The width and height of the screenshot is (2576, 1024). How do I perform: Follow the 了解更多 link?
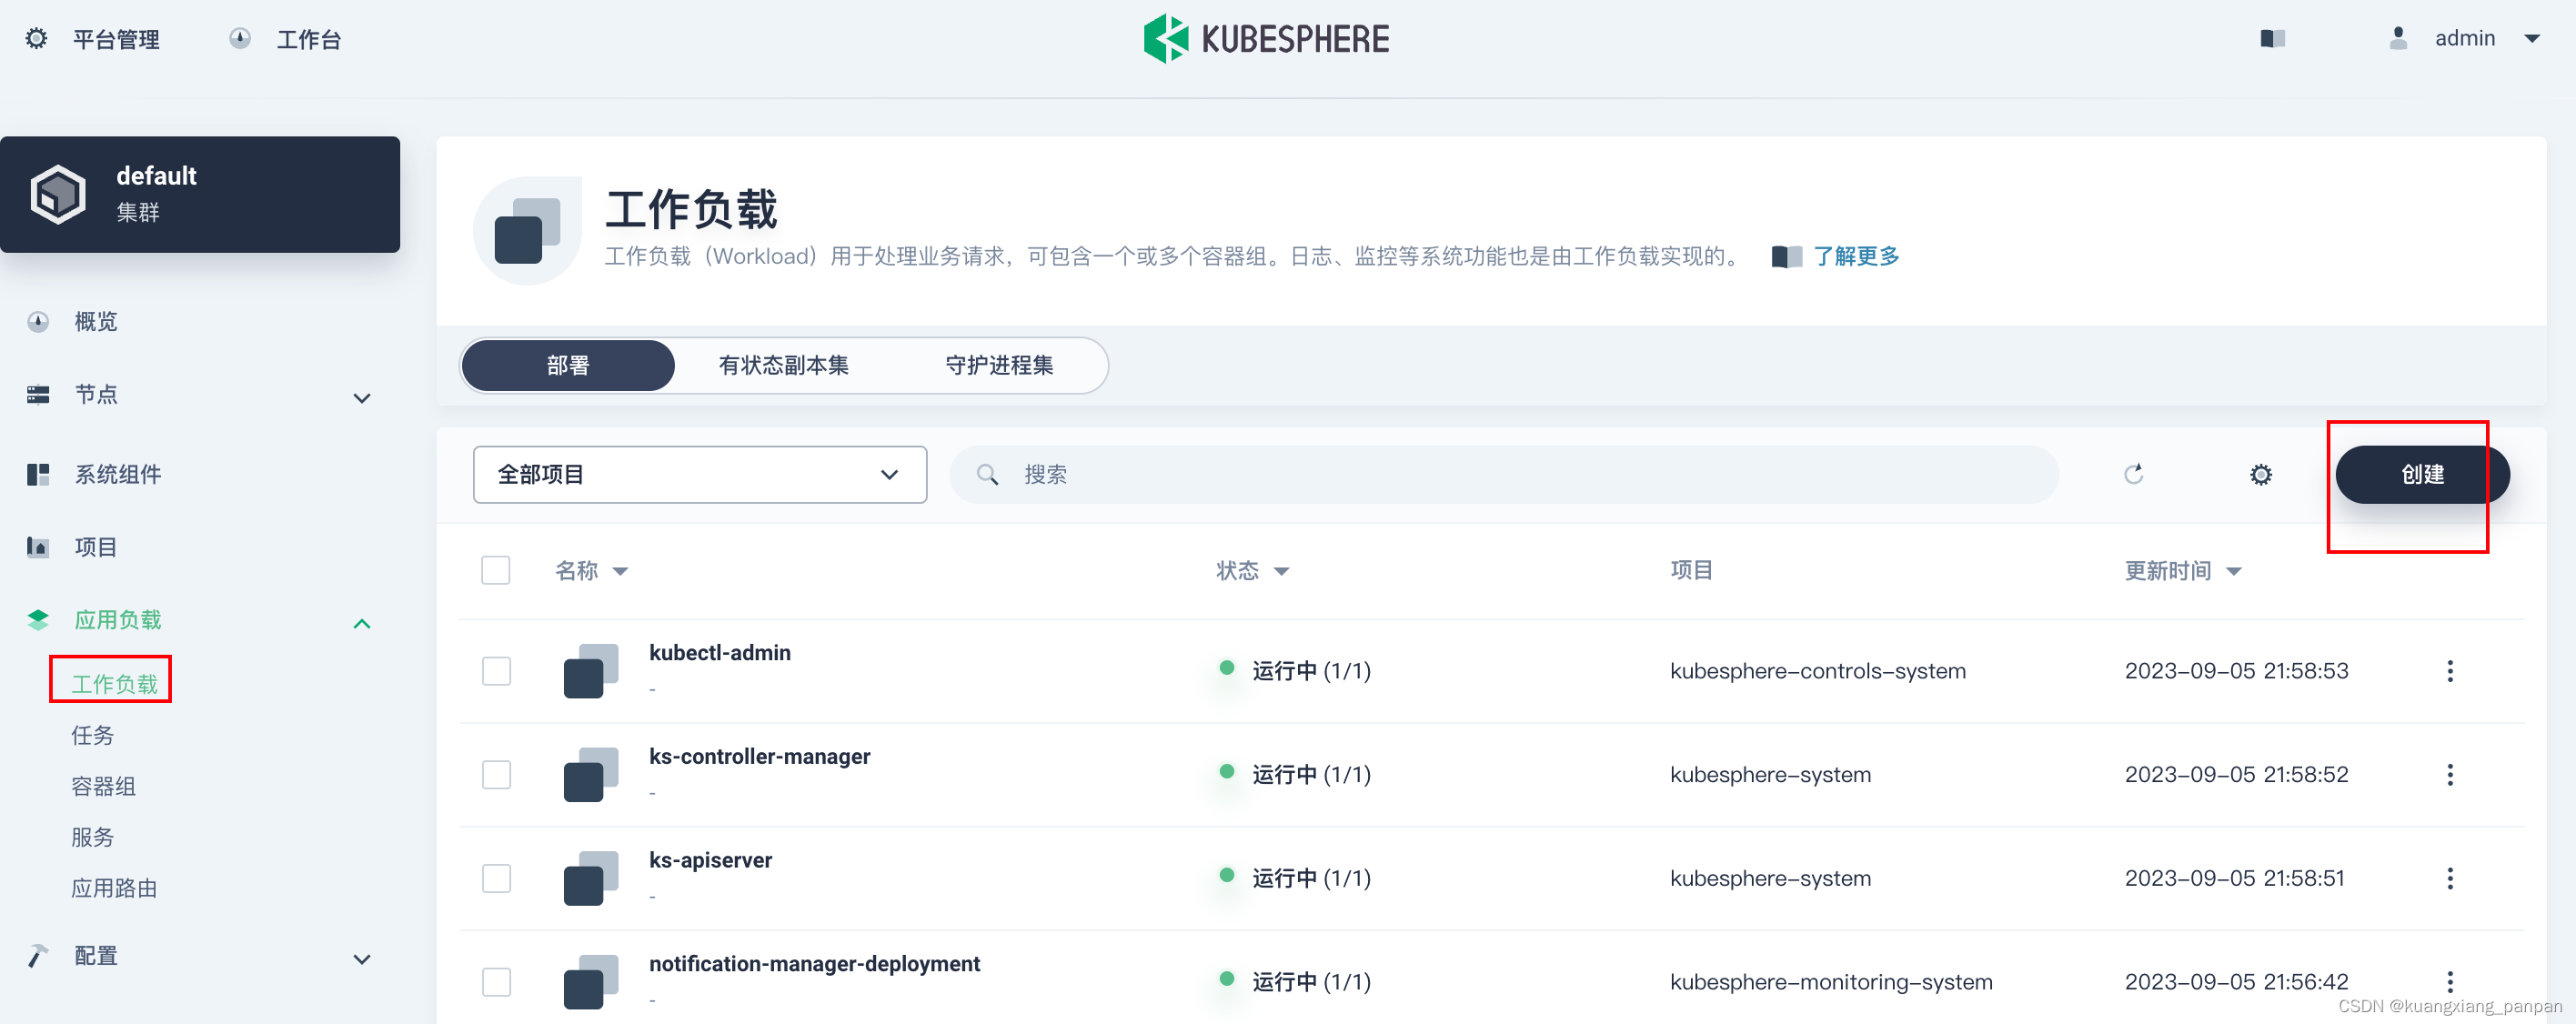click(x=1856, y=257)
